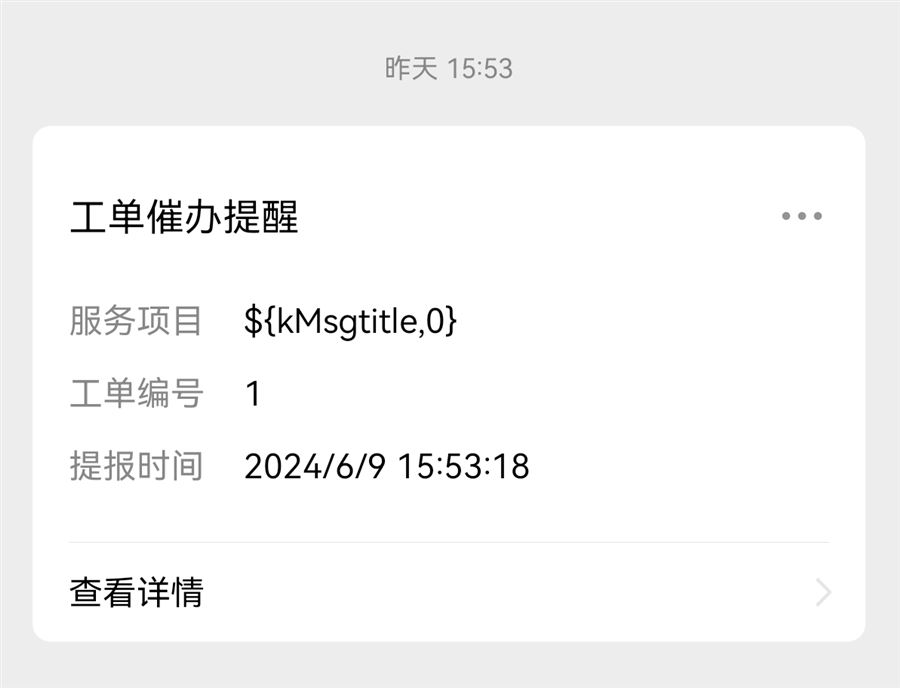900x688 pixels.
Task: Click the divider line above 查看详情
Action: 449,542
